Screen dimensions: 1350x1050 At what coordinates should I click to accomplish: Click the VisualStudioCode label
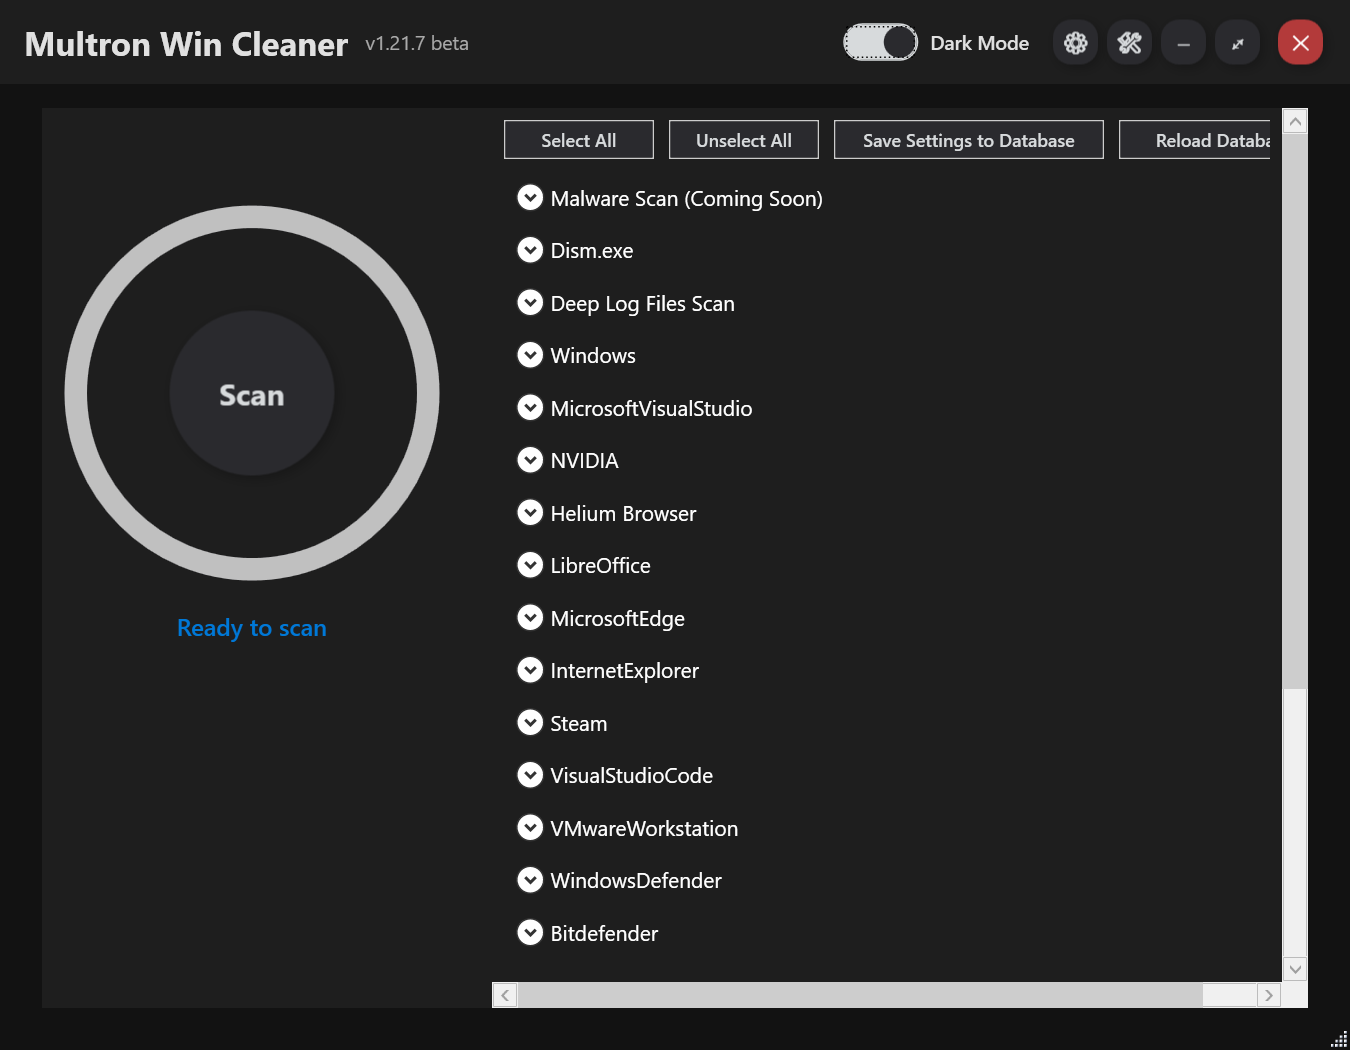tap(632, 776)
